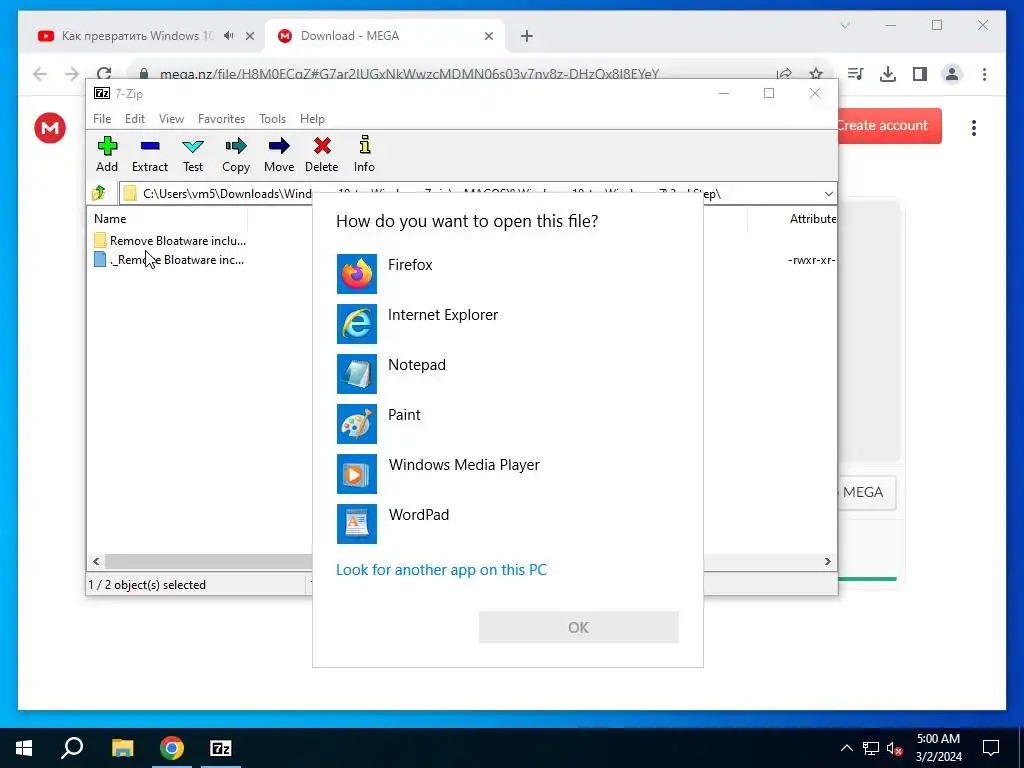Click the Copy toolbar icon
1024x768 pixels.
point(236,155)
